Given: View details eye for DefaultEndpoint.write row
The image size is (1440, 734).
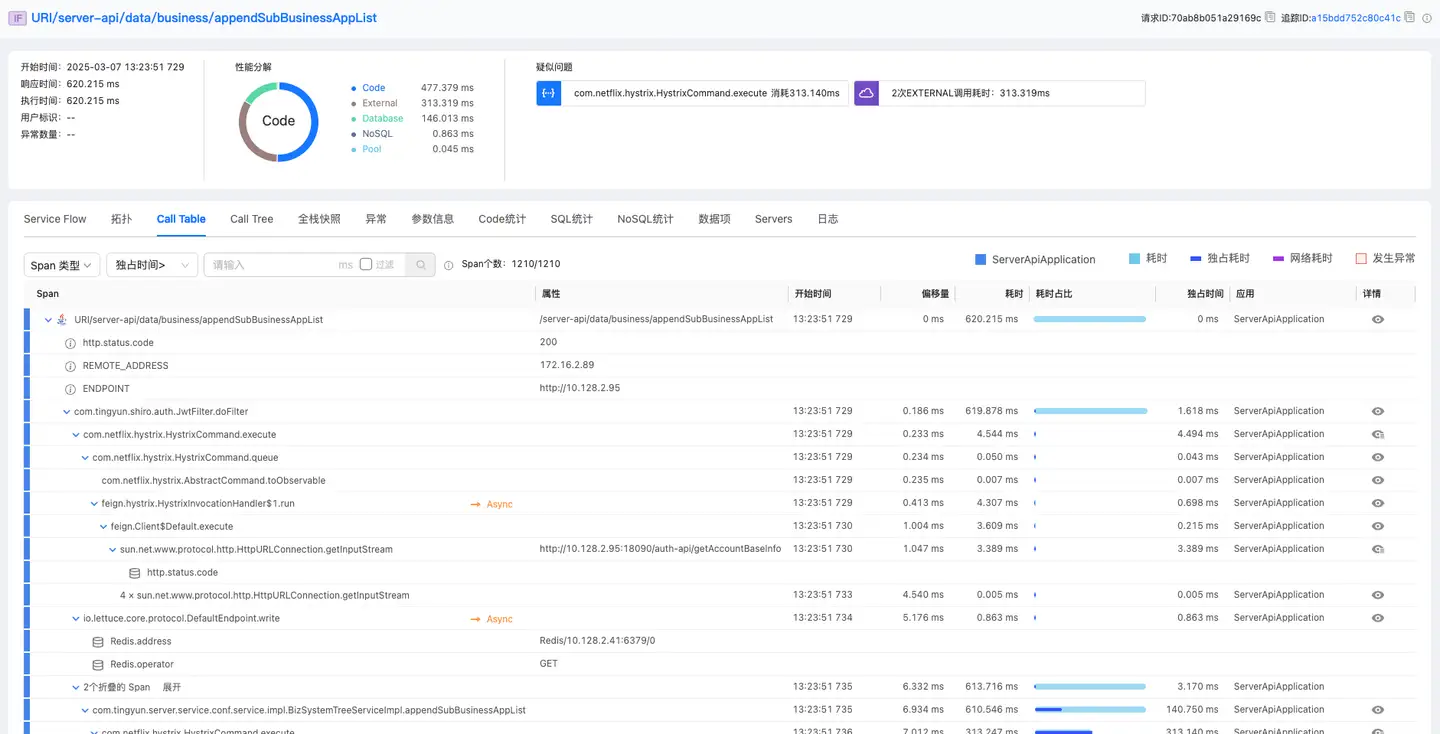Looking at the screenshot, I should pyautogui.click(x=1377, y=618).
